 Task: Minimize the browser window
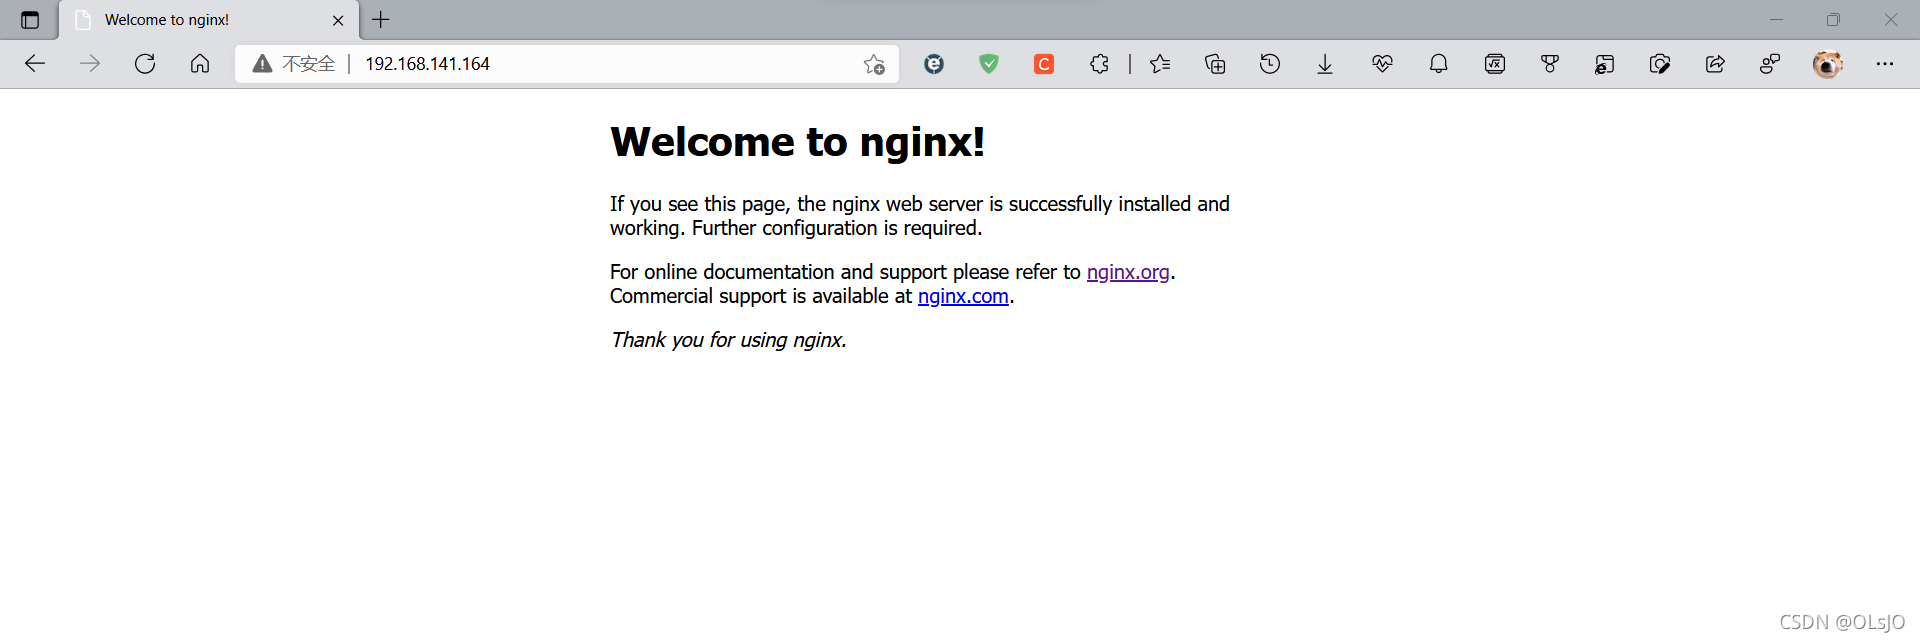coord(1776,20)
